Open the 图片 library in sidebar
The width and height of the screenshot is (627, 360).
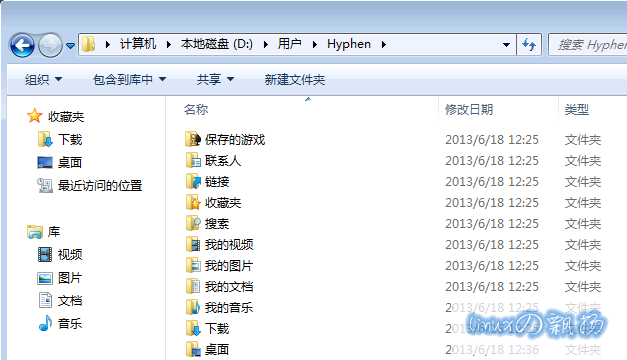pos(70,278)
